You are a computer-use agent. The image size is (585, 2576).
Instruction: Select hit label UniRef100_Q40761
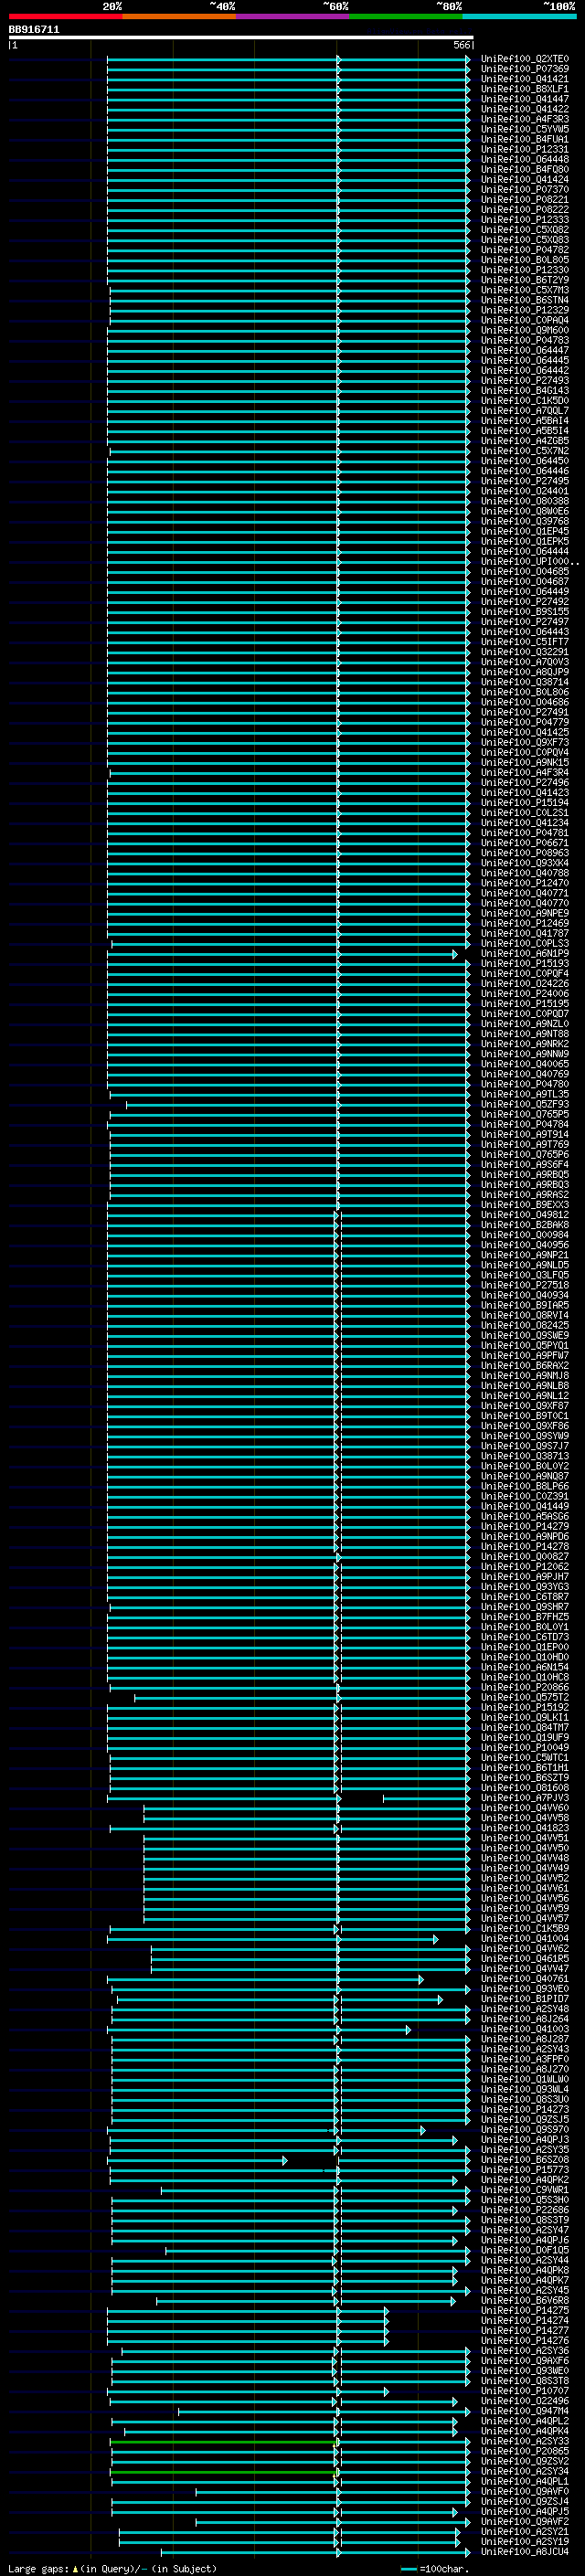coord(525,1978)
